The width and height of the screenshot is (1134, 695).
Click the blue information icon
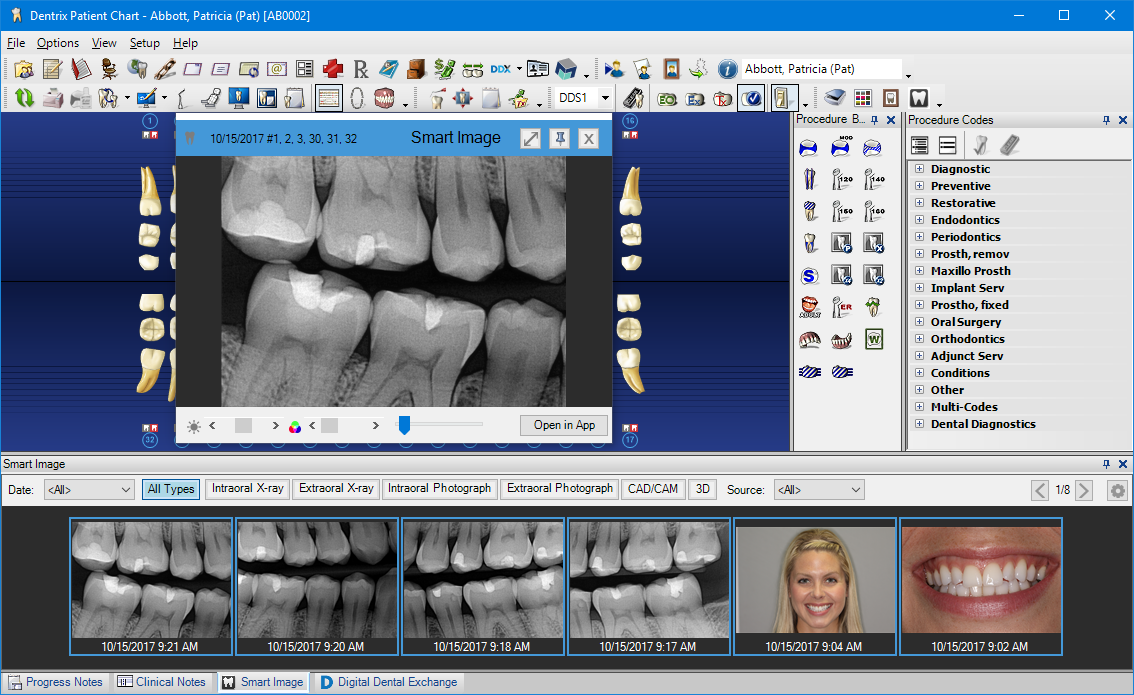pos(727,69)
